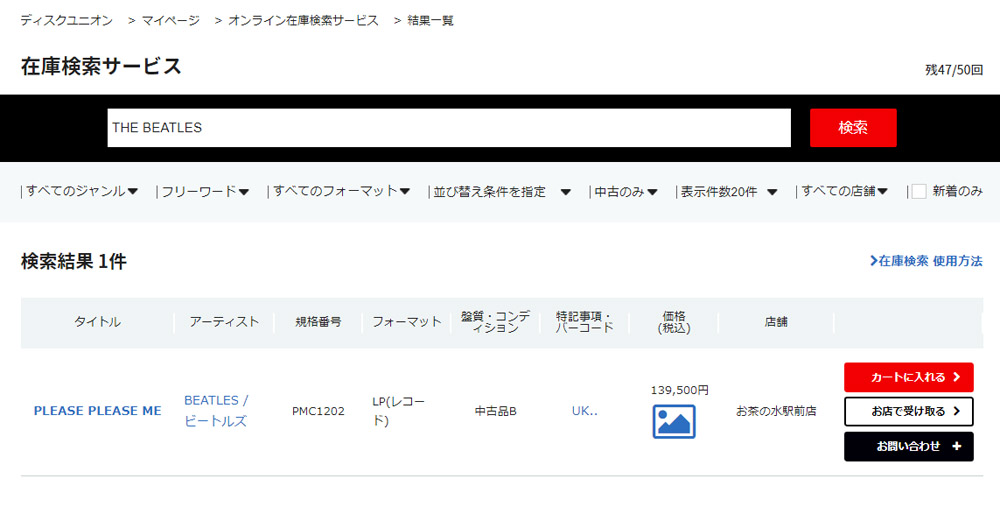The height and width of the screenshot is (507, 1000).
Task: Toggle the 新着のみ checkbox
Action: tap(918, 191)
